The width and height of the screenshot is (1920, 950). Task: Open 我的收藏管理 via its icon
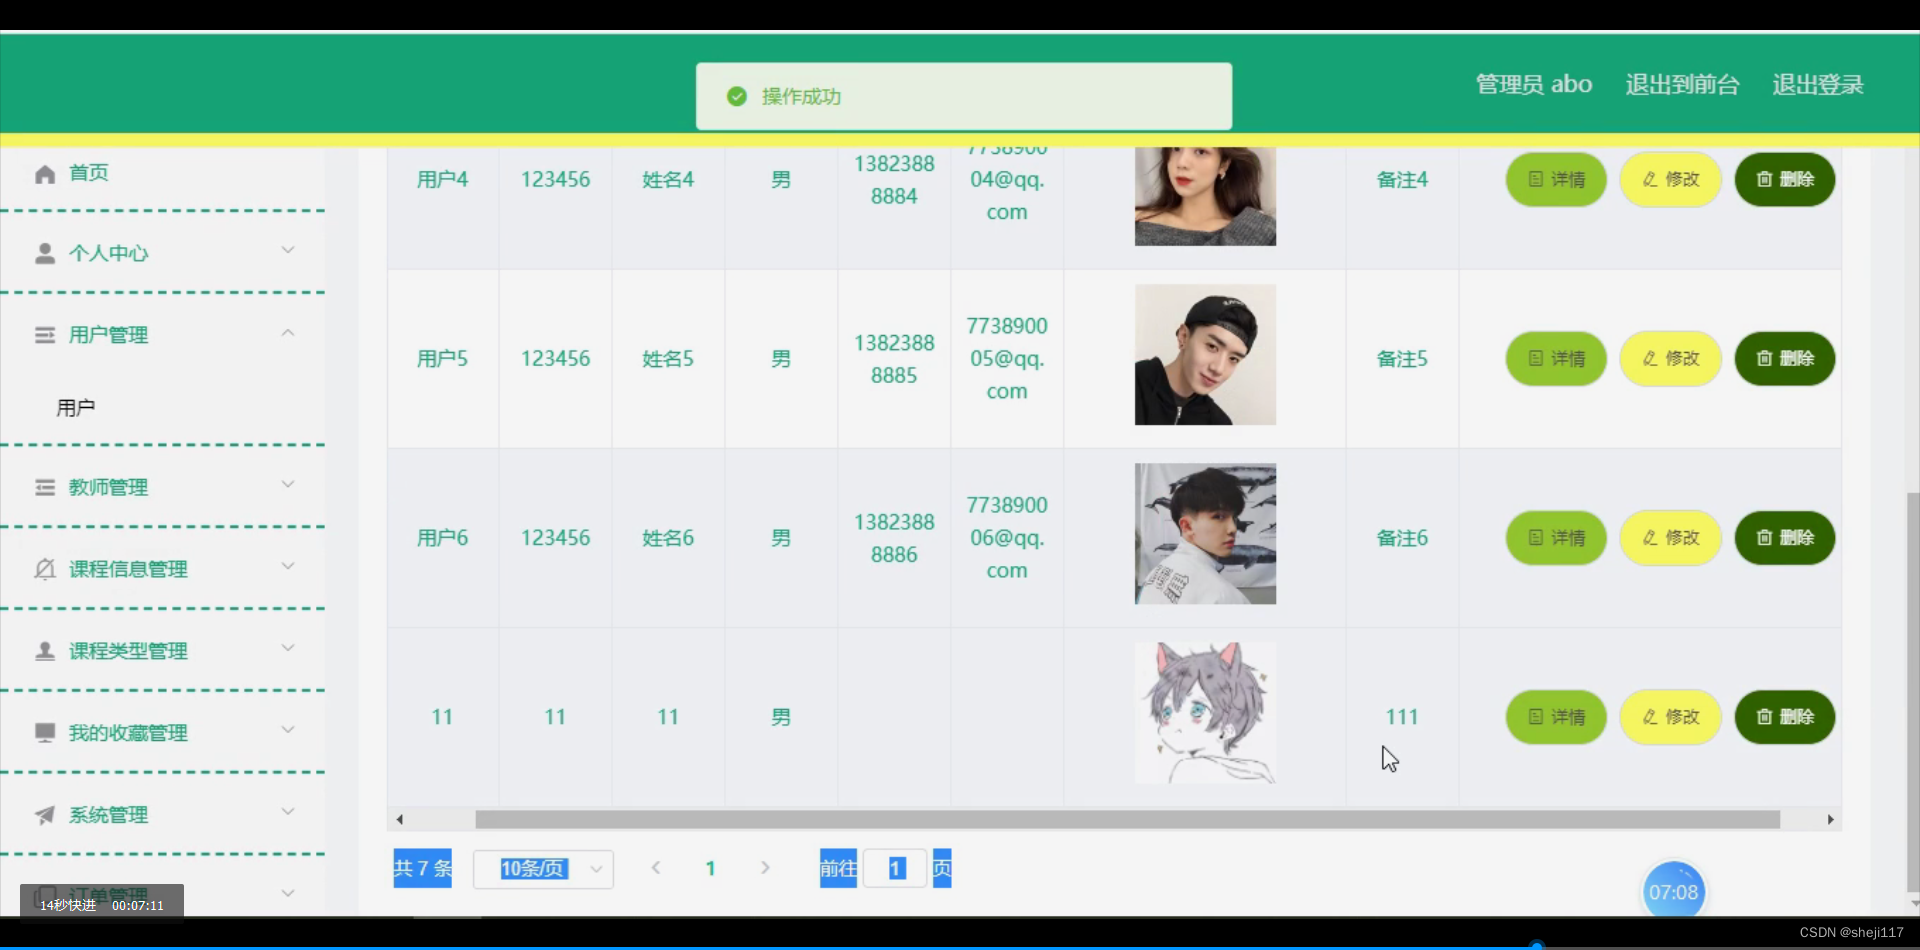(45, 732)
